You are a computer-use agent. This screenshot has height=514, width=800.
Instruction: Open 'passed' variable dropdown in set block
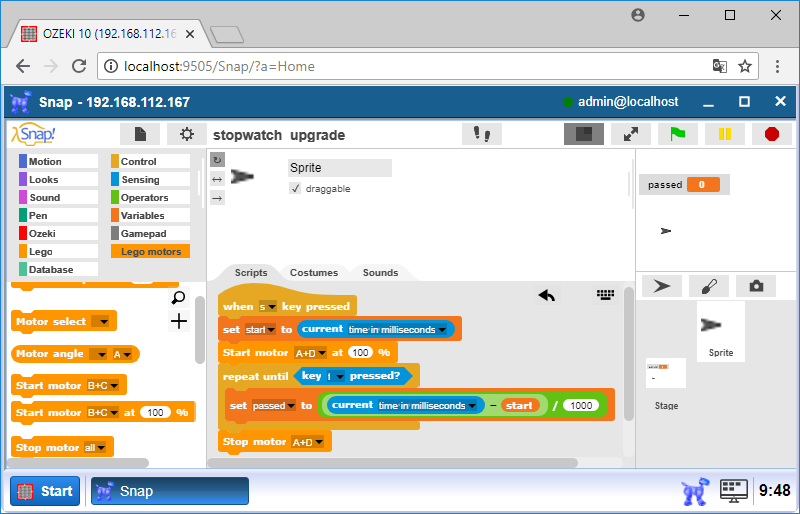tap(273, 406)
